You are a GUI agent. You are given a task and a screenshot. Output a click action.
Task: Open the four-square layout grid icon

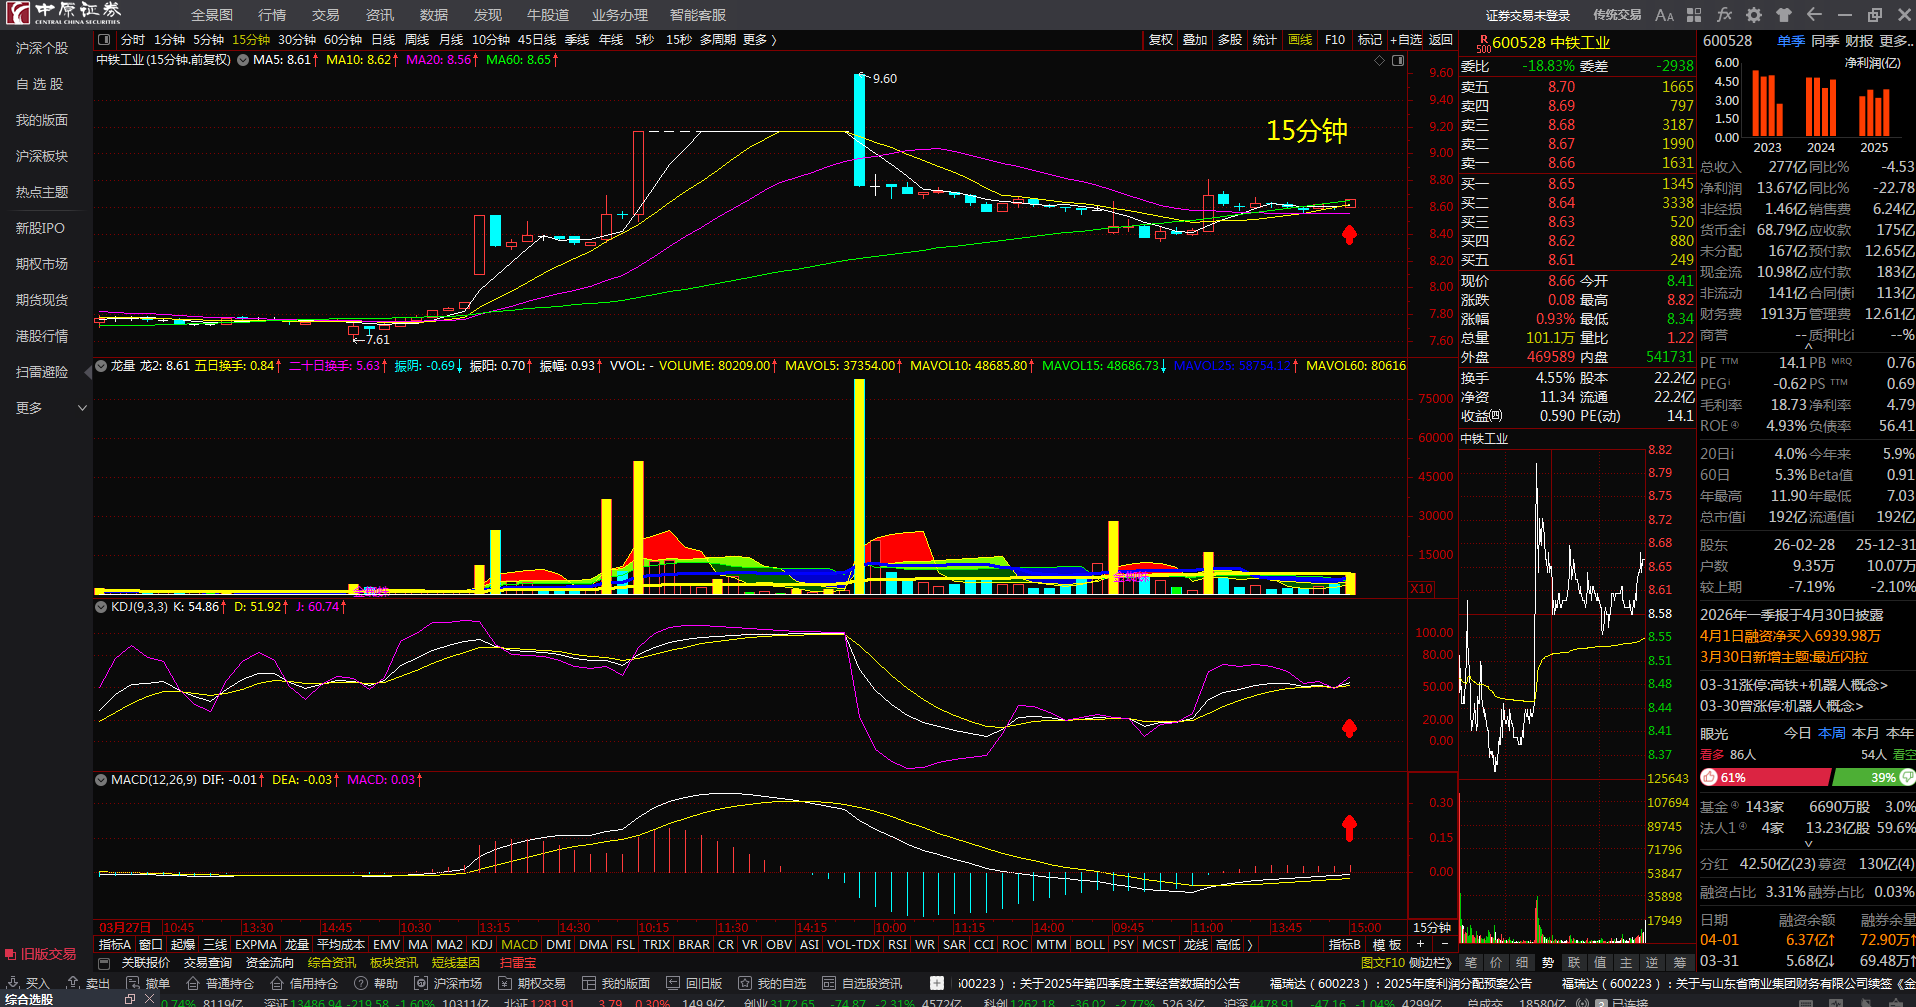tap(1694, 15)
